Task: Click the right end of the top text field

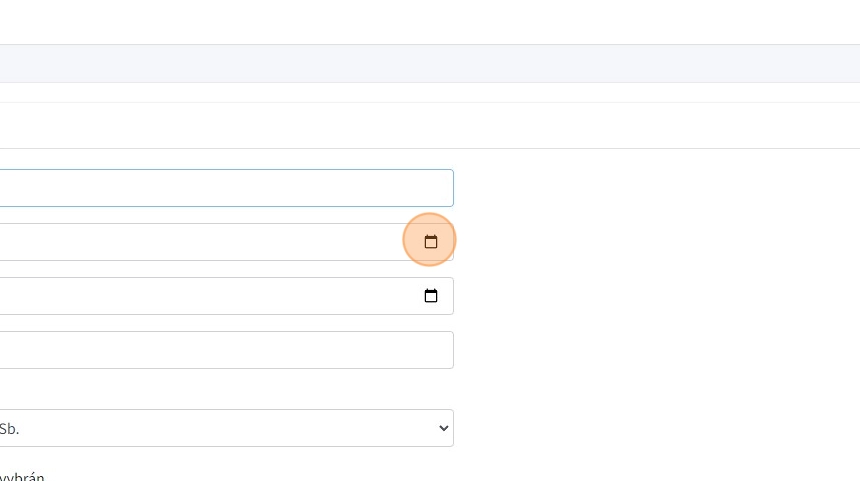Action: 440,188
